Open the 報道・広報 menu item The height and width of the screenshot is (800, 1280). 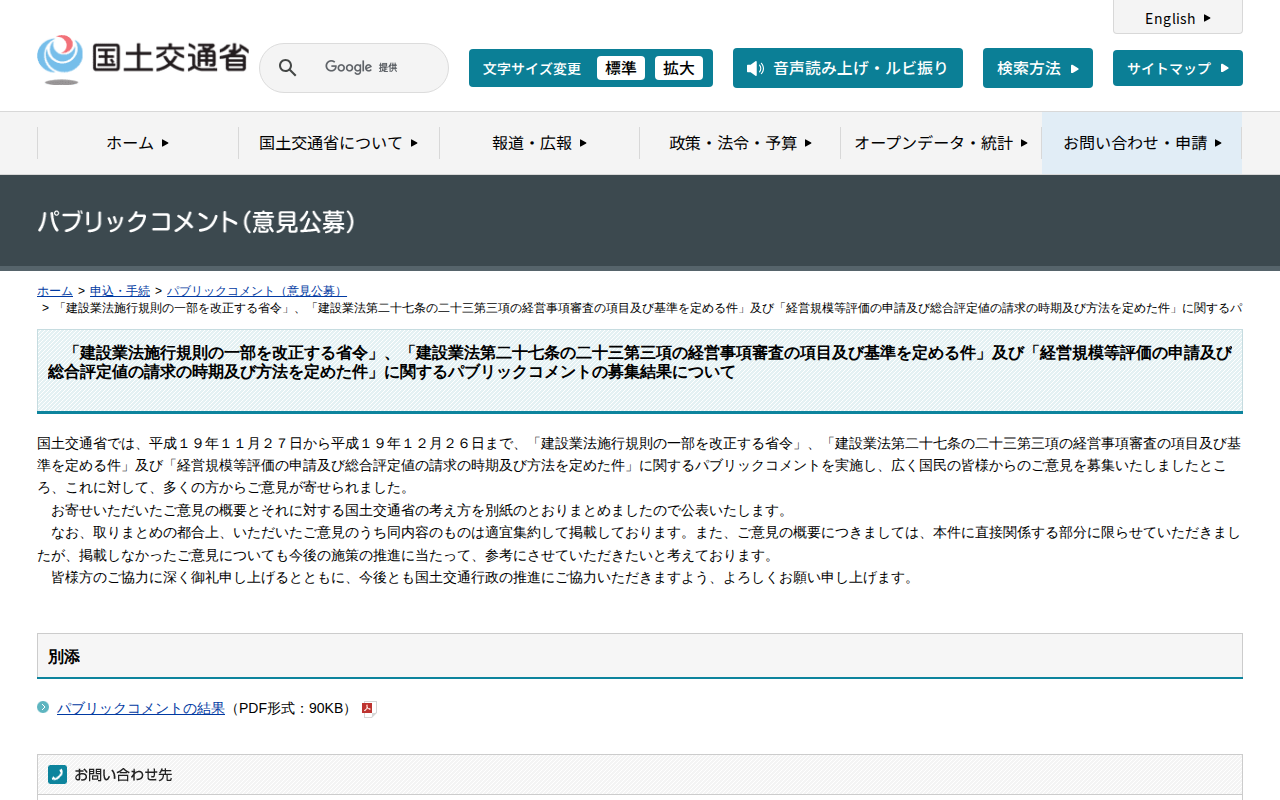(539, 143)
